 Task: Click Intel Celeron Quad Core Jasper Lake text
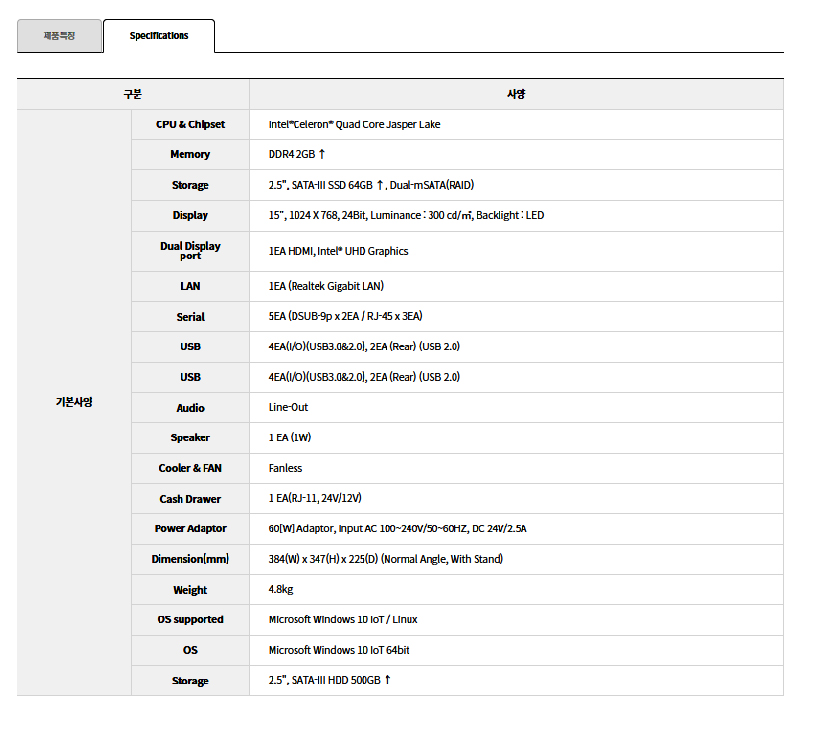click(354, 124)
